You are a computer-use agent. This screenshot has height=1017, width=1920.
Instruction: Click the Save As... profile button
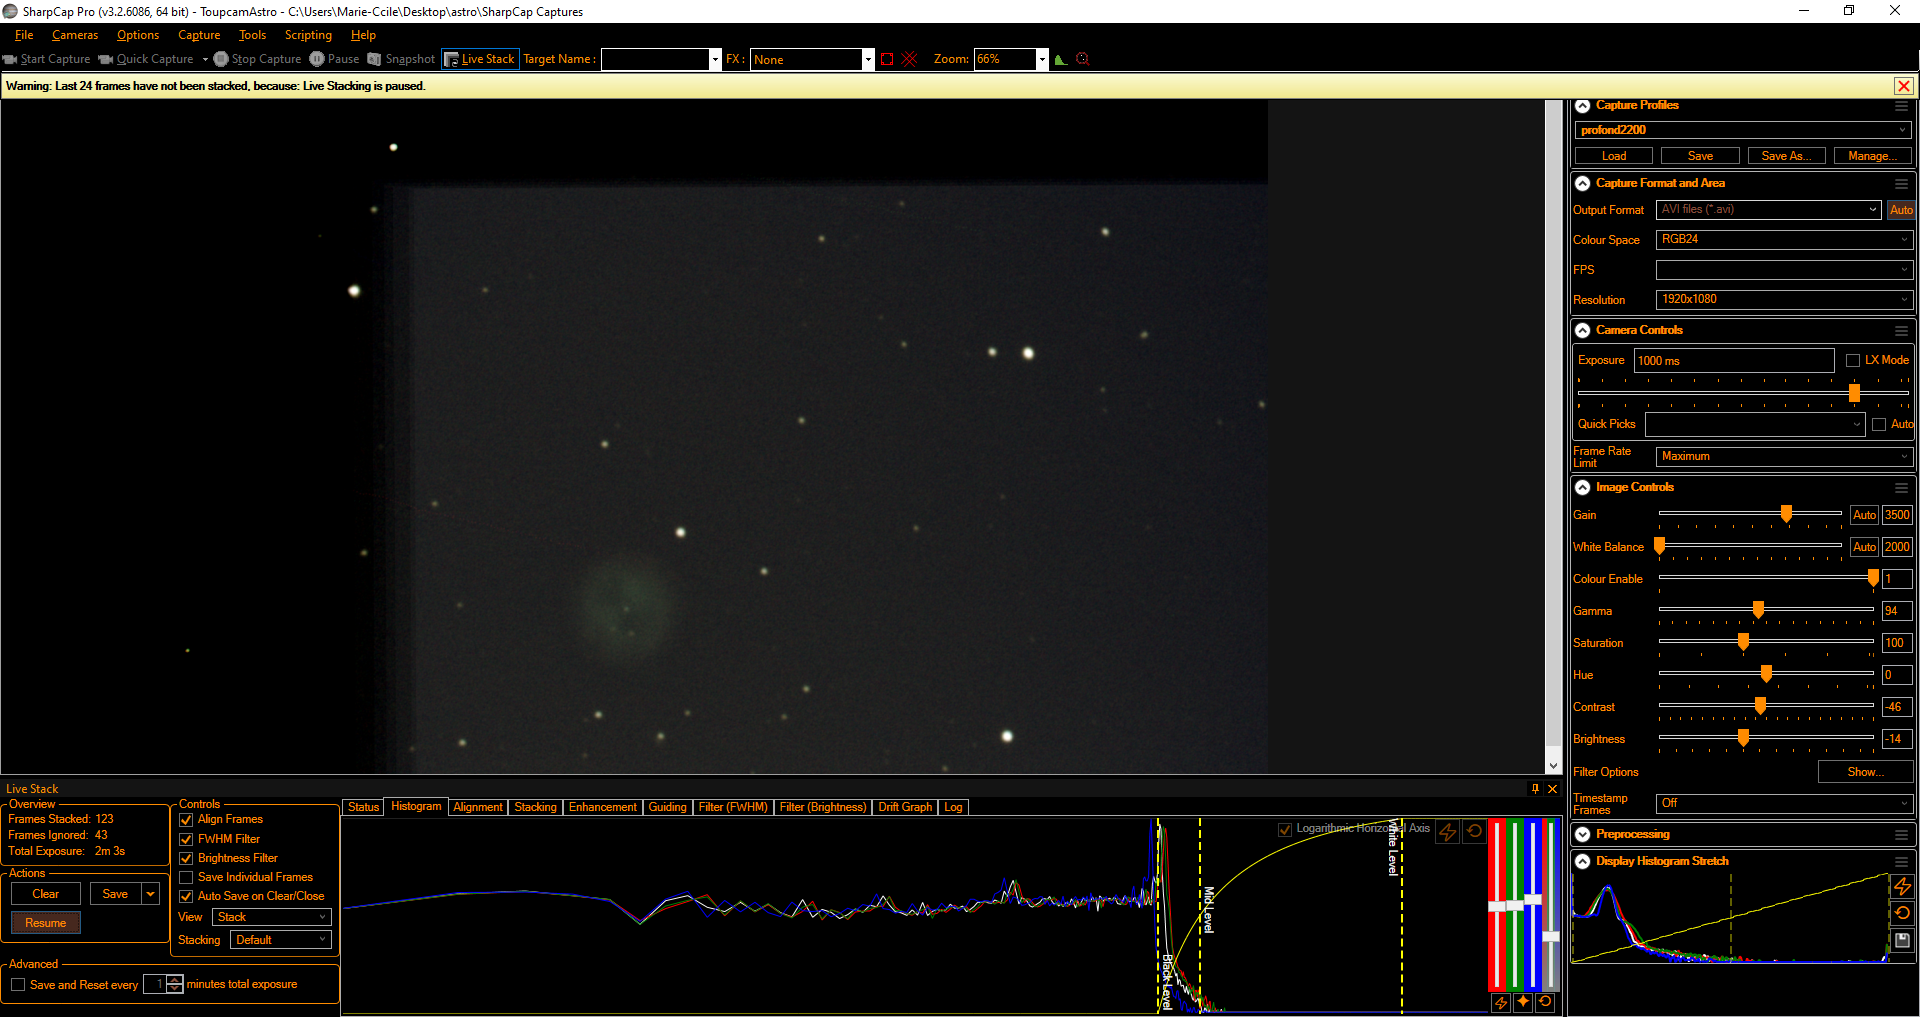(1787, 156)
